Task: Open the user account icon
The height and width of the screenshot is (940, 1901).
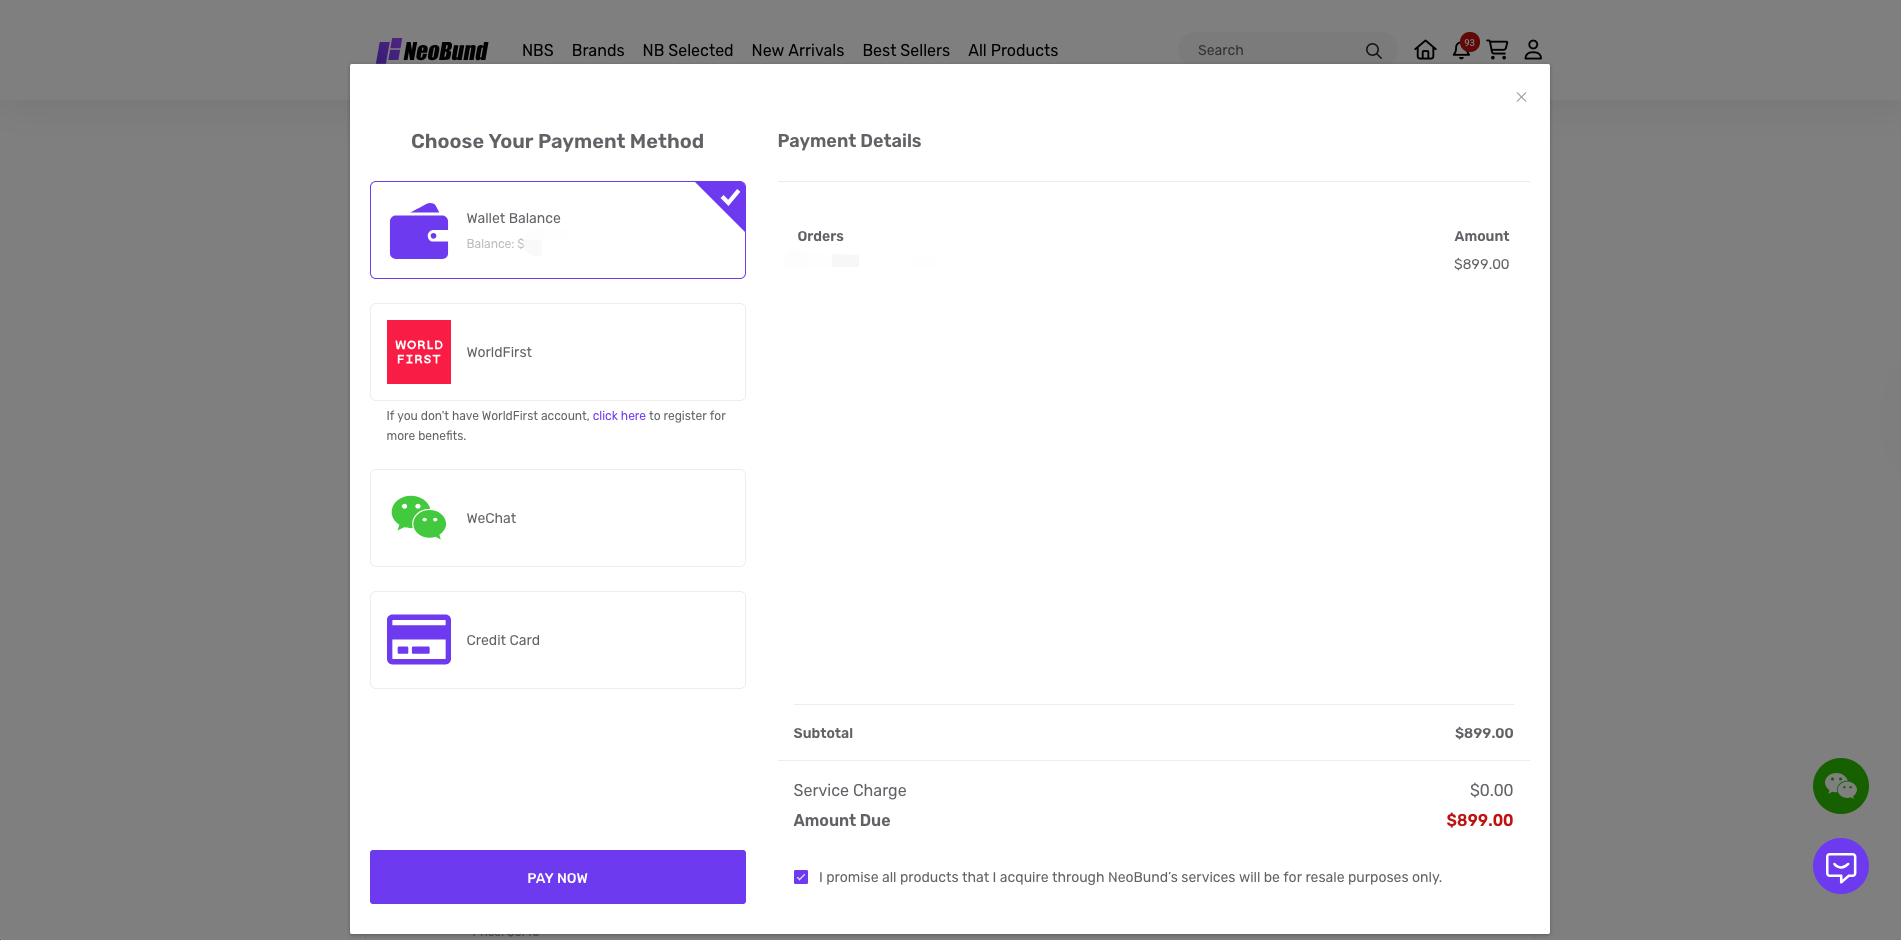Action: pos(1533,50)
